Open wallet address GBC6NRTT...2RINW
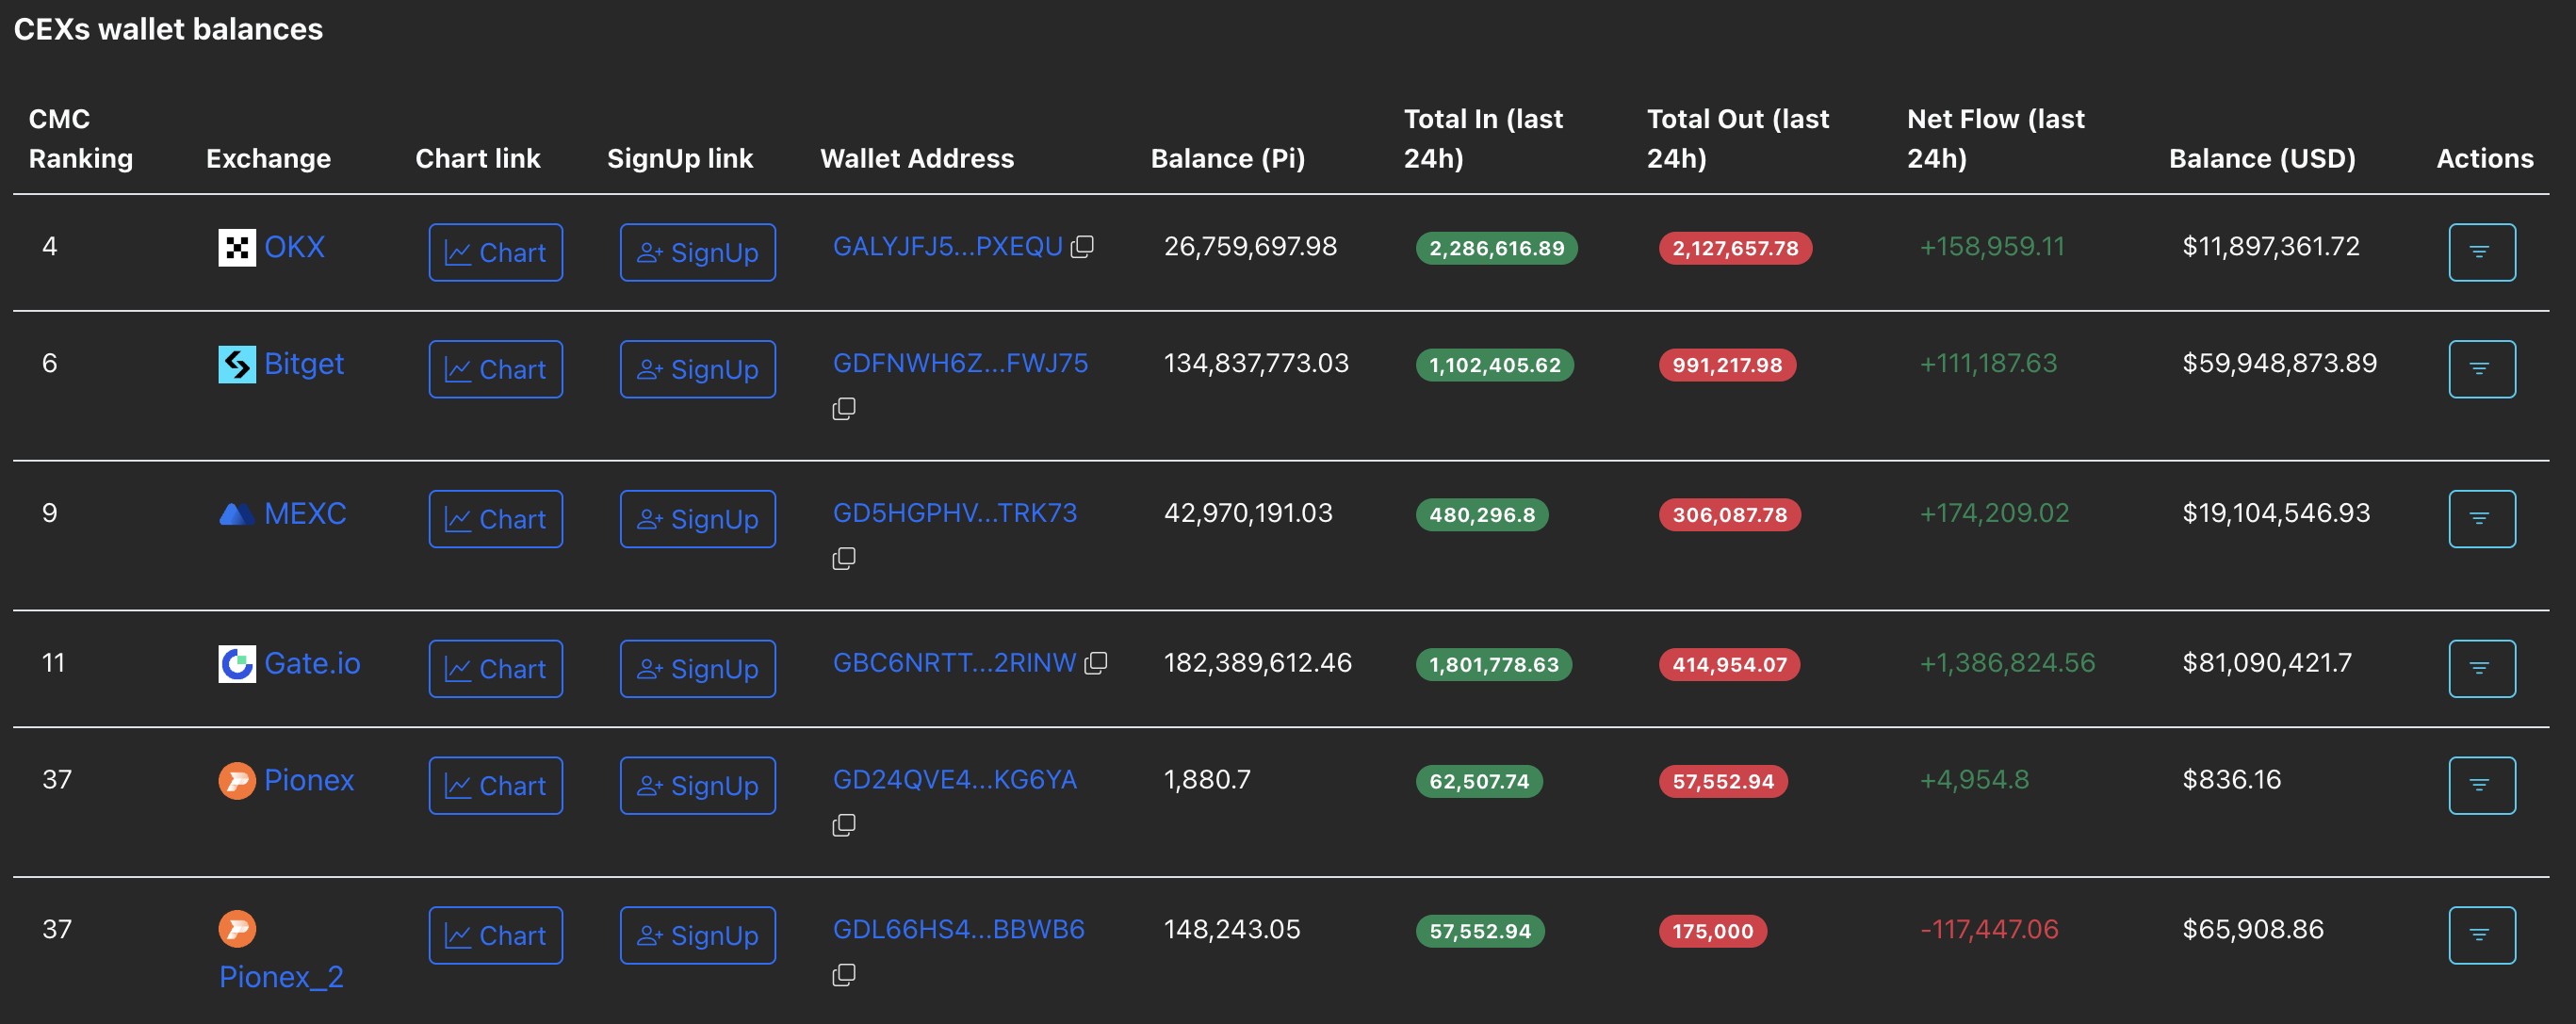Screen dimensions: 2576x1024 click(955, 663)
